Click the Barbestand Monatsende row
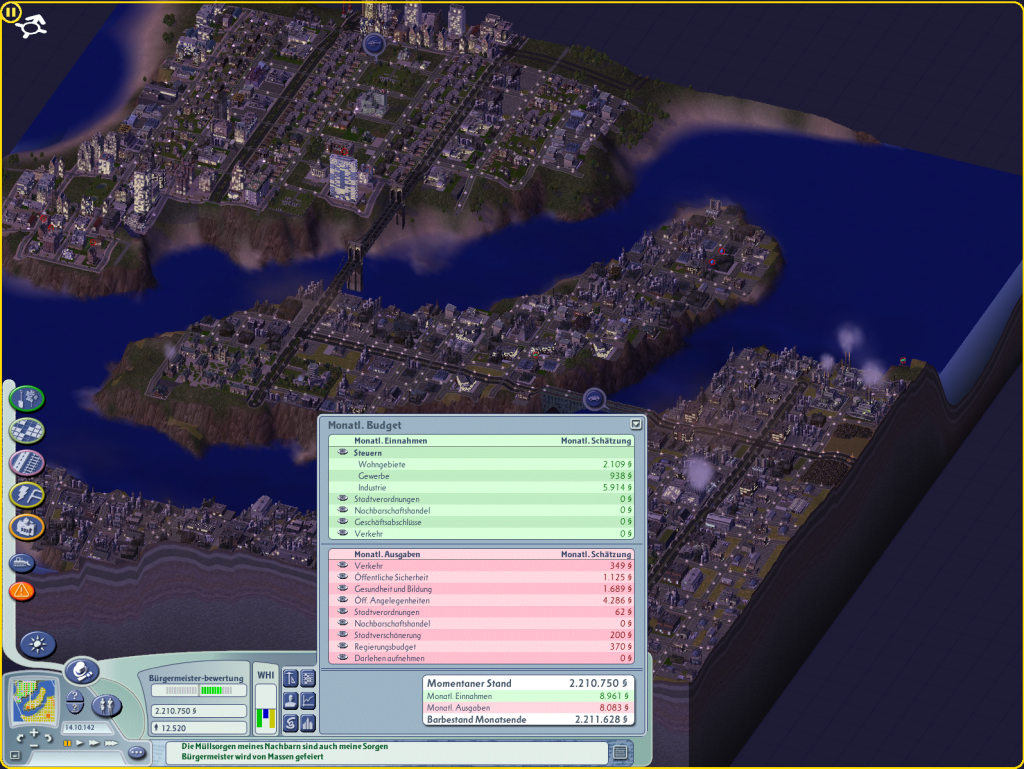 [x=528, y=719]
